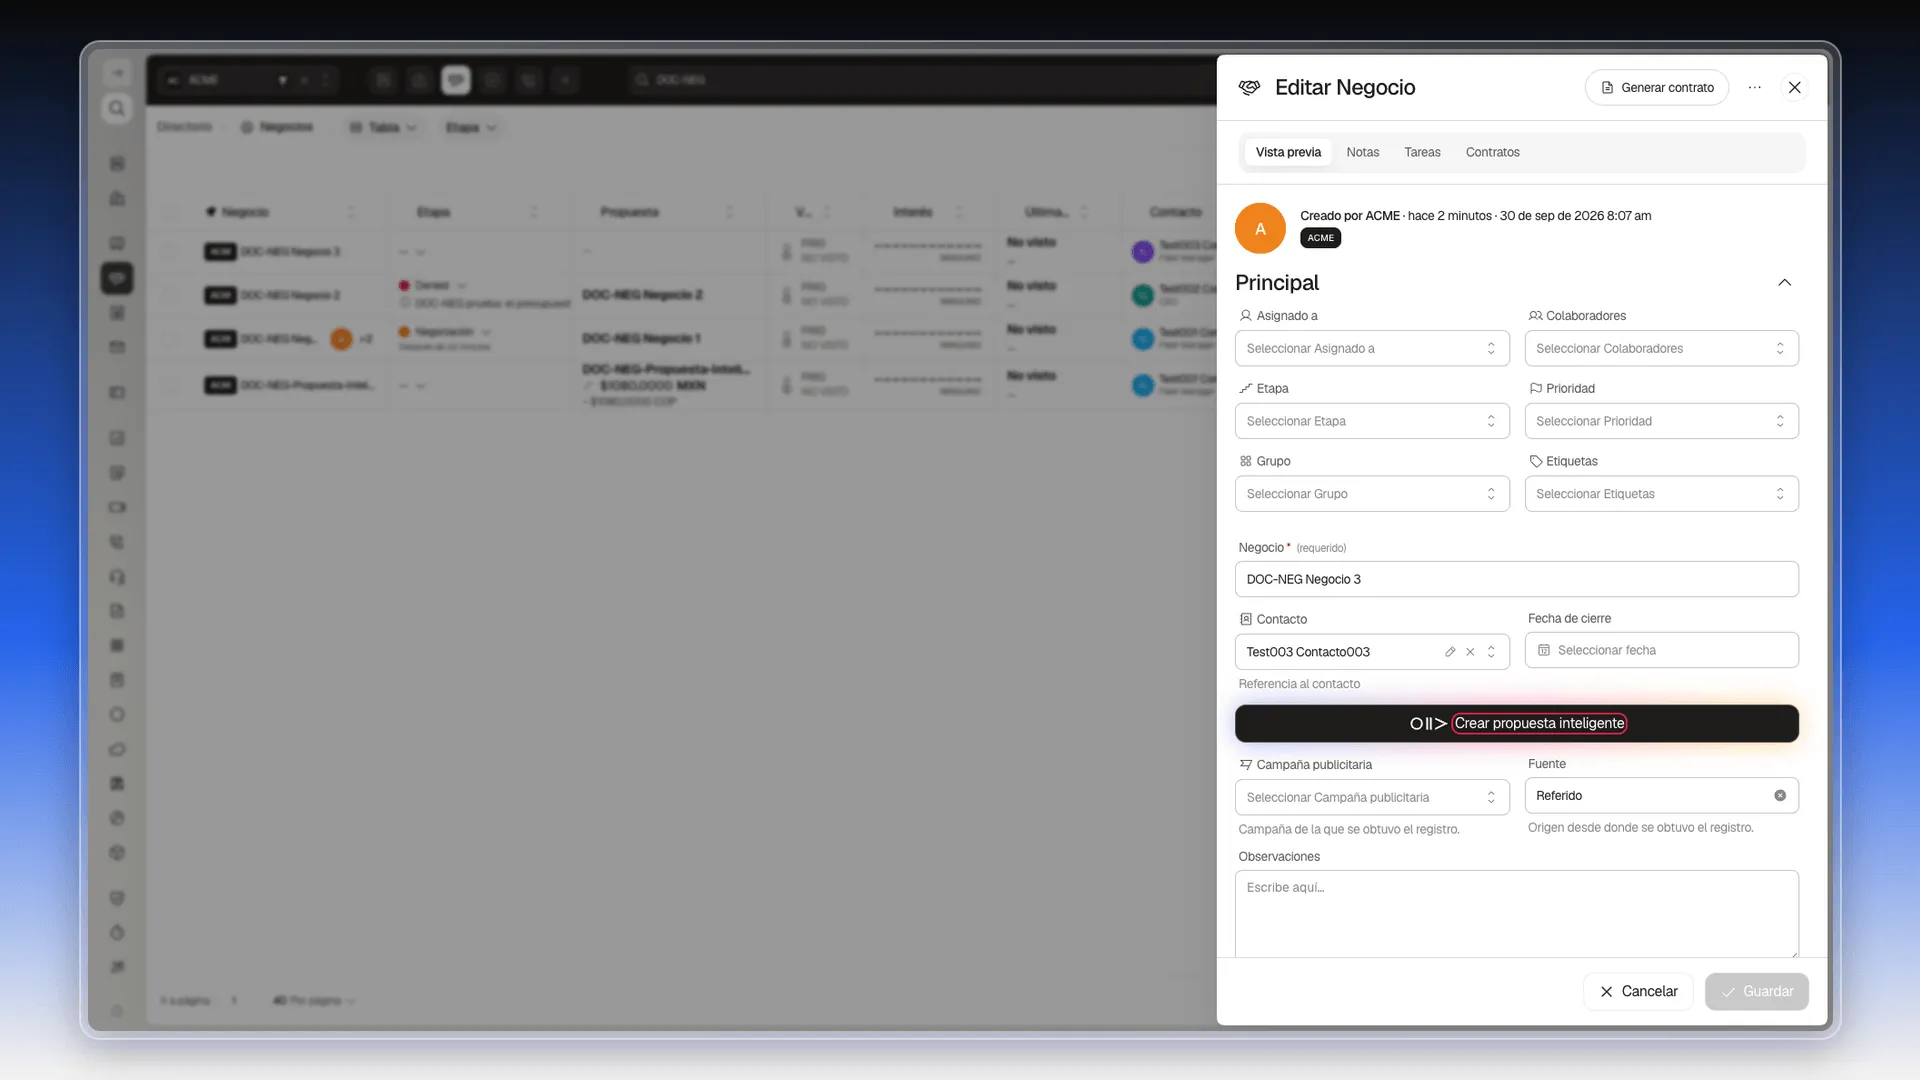The image size is (1920, 1080).
Task: Expand the Contacto selector arrows
Action: pos(1491,653)
